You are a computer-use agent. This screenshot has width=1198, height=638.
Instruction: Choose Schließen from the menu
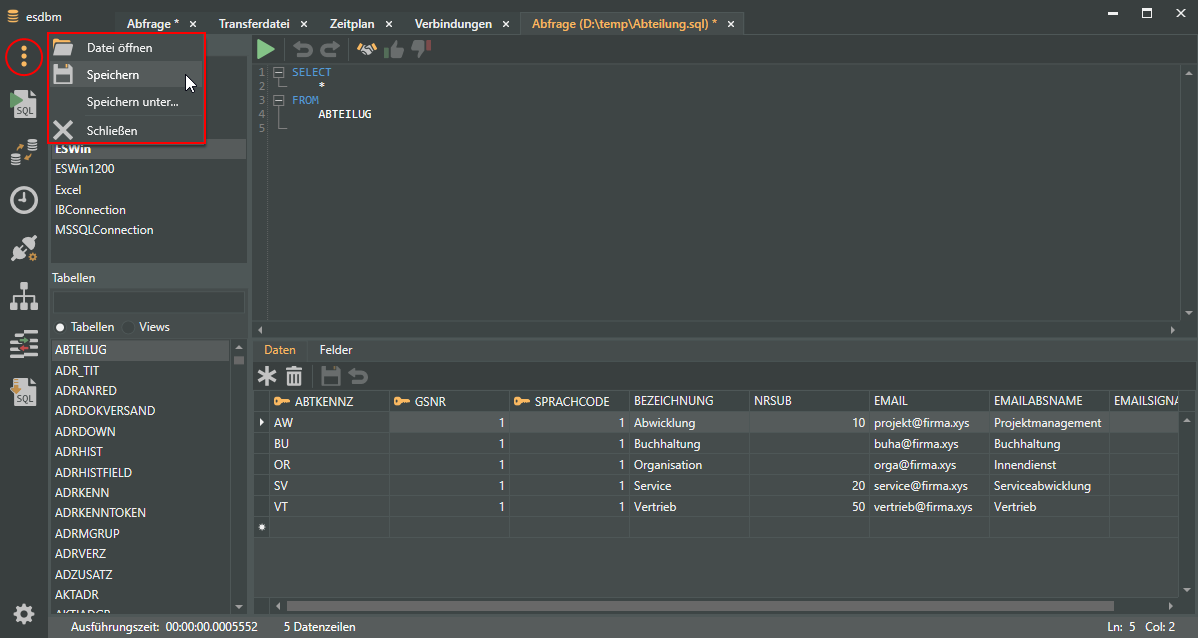(x=127, y=131)
